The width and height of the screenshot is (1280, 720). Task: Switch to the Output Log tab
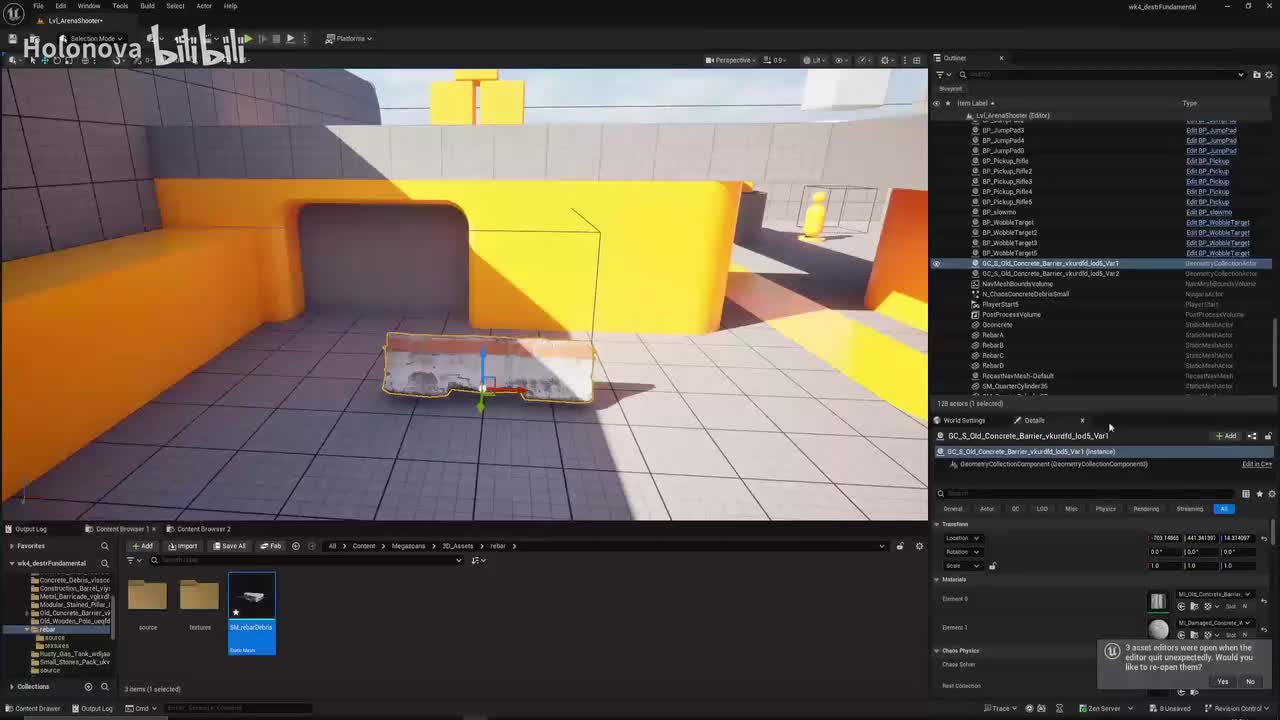click(30, 529)
